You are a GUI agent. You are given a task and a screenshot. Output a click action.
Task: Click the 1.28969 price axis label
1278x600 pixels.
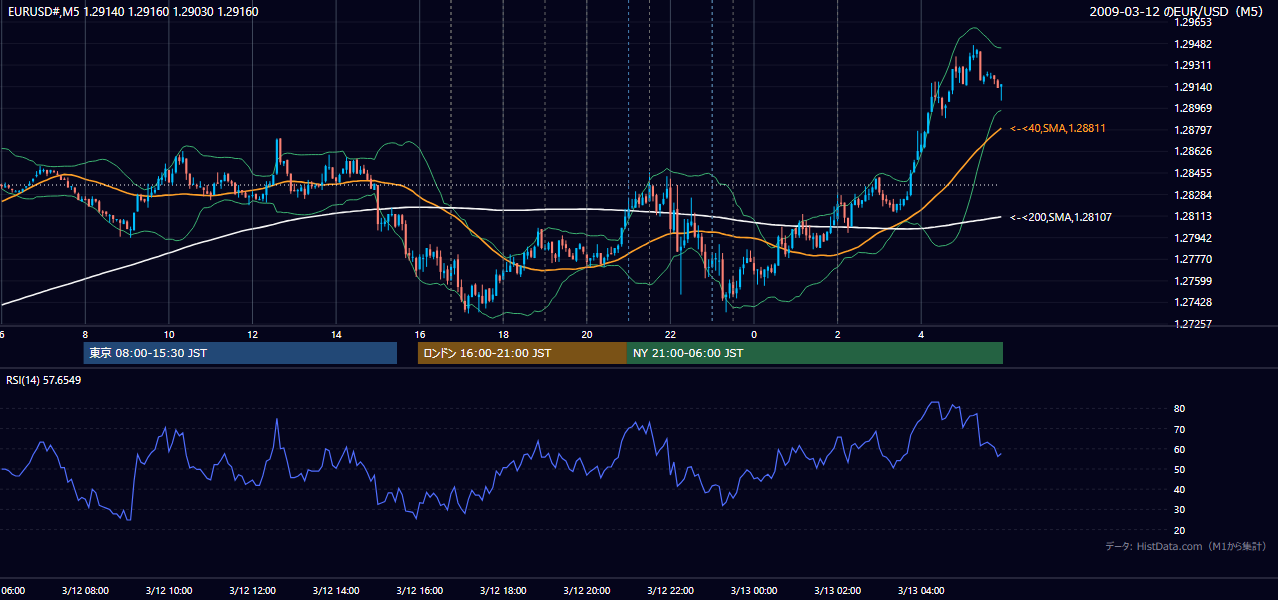click(1194, 108)
